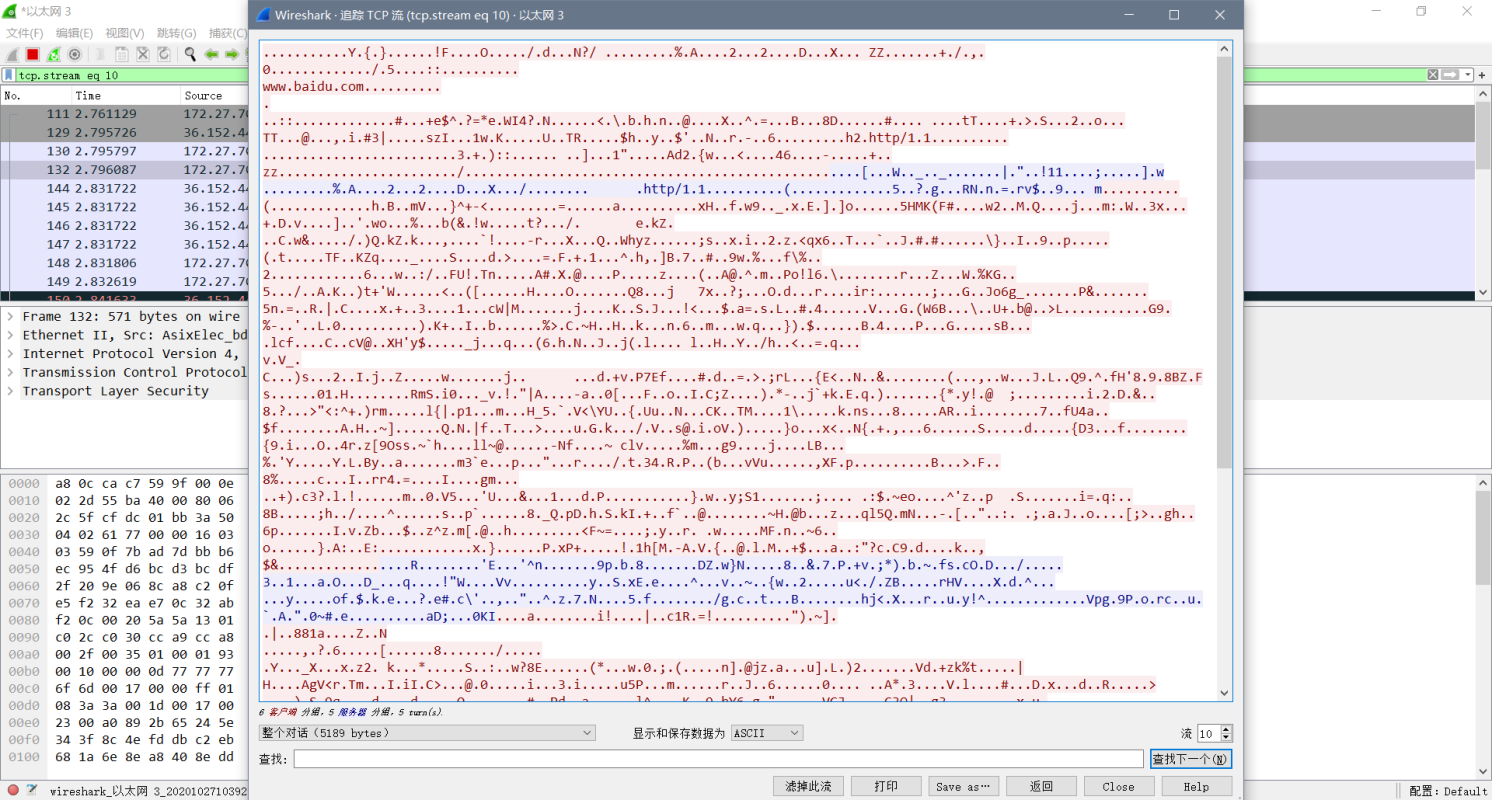Click inside the 查找 search field

(700, 758)
